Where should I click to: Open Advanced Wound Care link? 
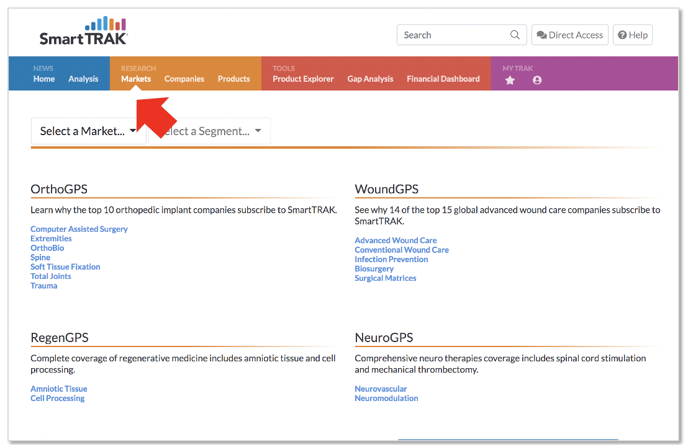(x=396, y=240)
